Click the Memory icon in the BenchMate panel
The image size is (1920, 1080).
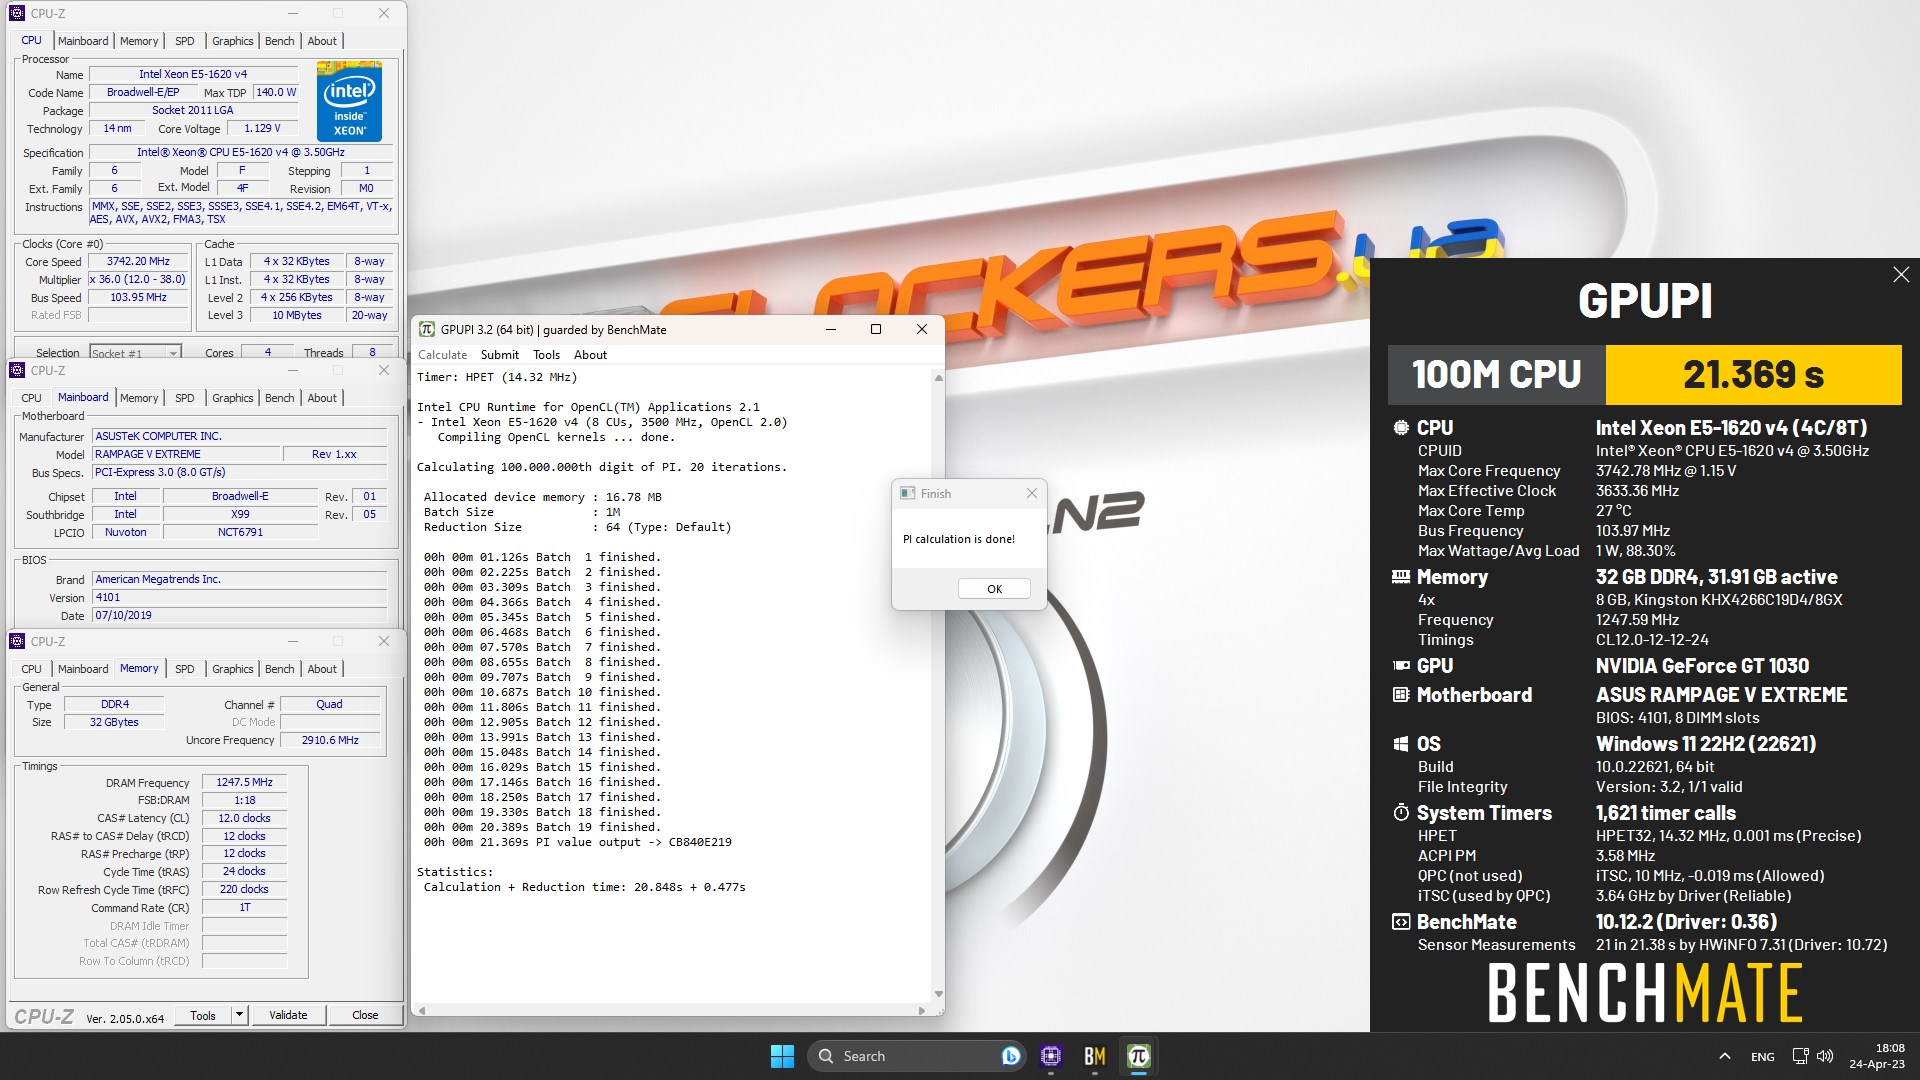tap(1401, 577)
